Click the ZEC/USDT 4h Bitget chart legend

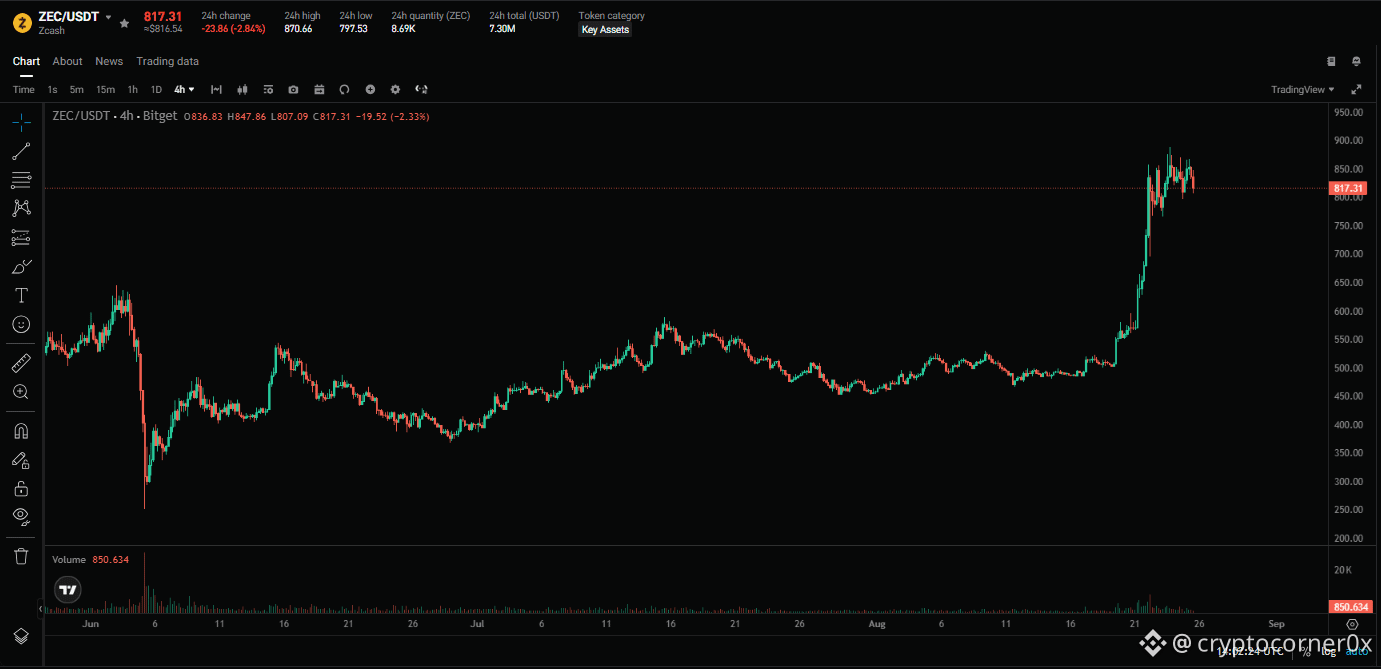(x=115, y=116)
